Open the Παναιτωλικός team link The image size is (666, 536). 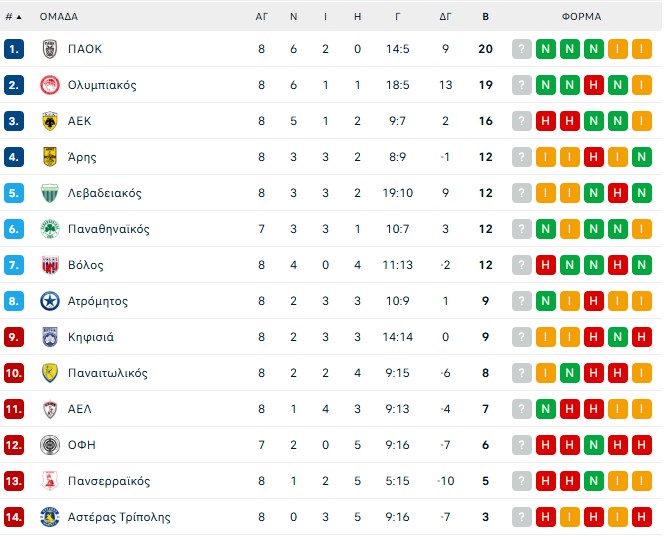pyautogui.click(x=107, y=373)
